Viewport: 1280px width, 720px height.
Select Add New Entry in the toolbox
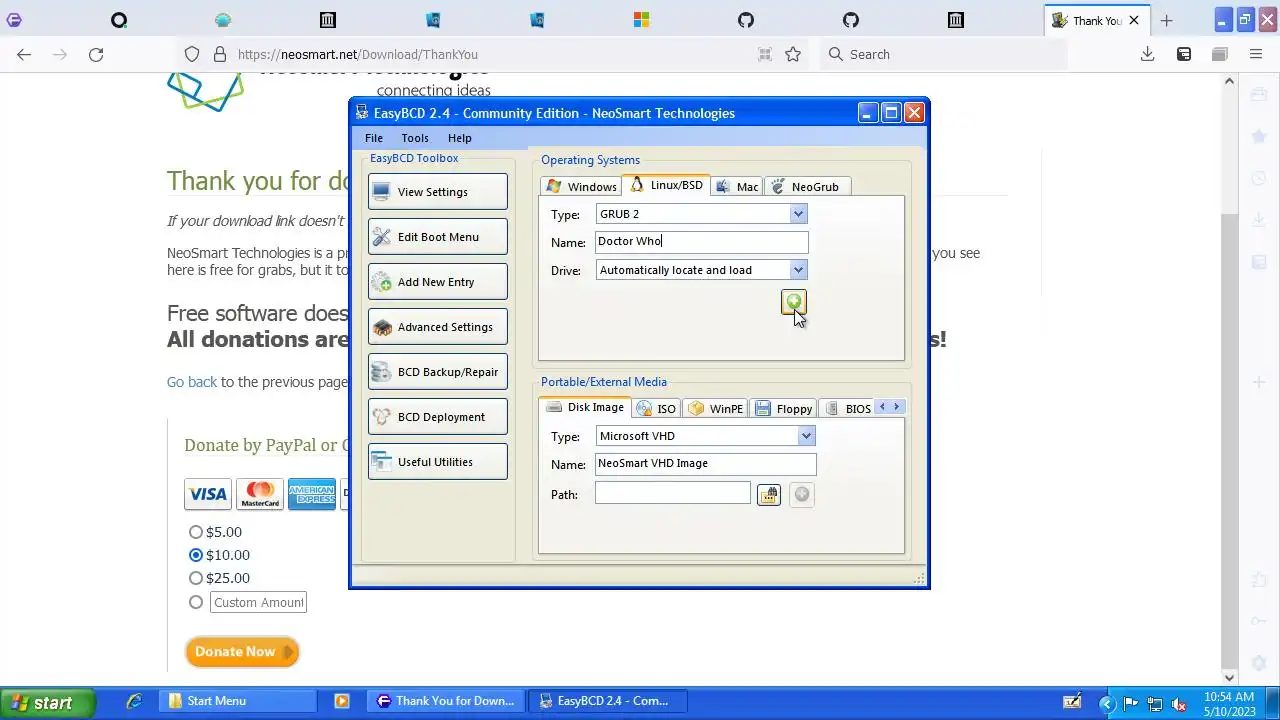pyautogui.click(x=438, y=282)
